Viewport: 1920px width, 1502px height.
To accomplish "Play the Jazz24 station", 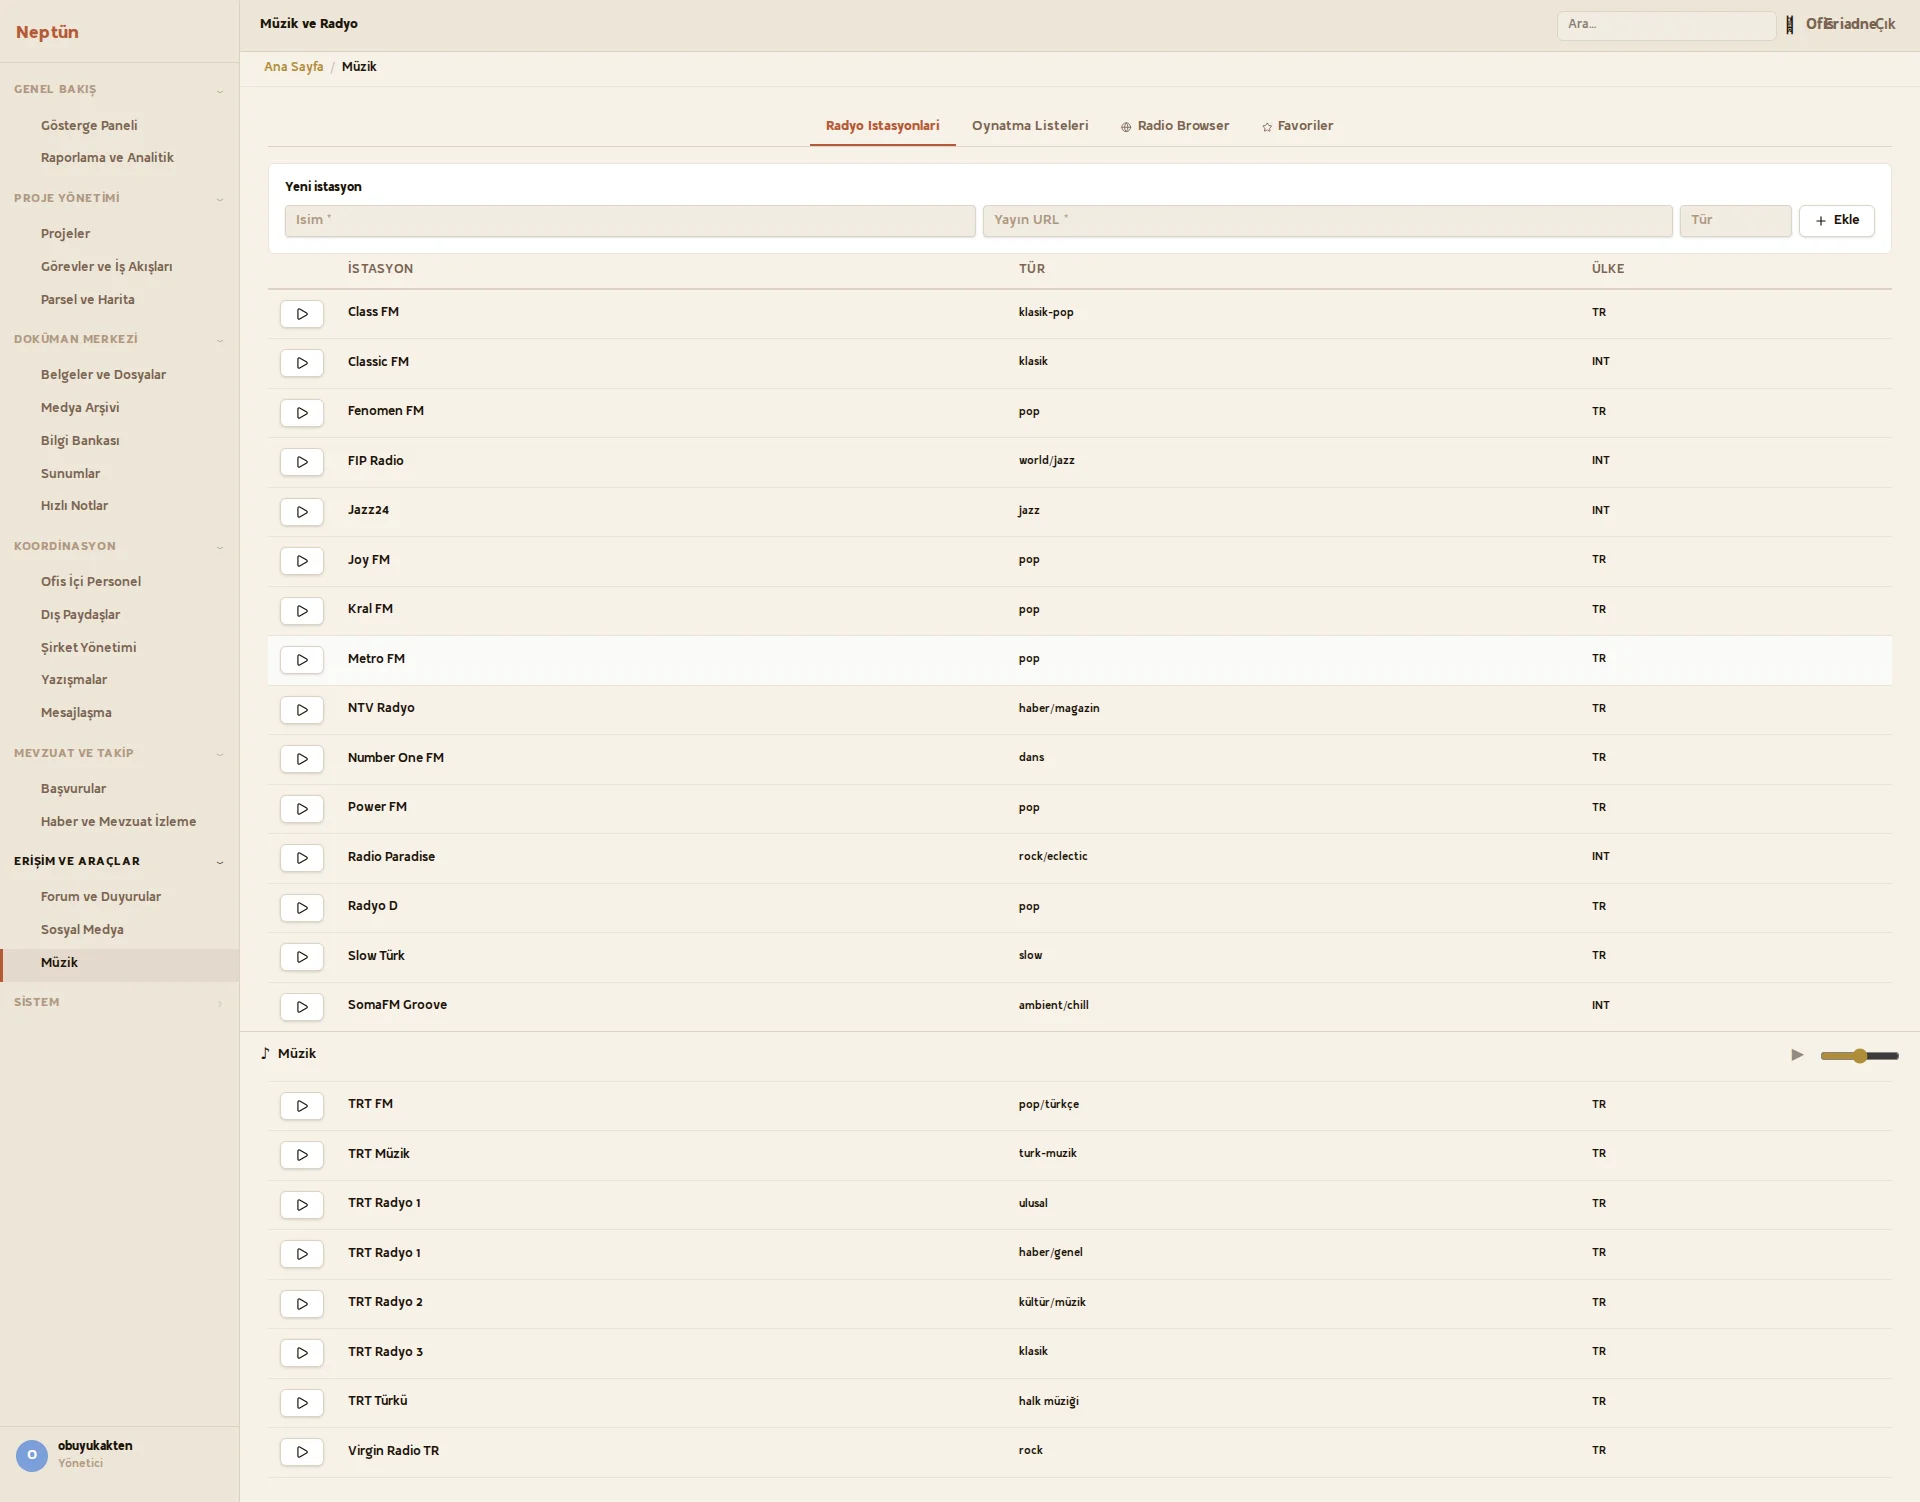I will 302,512.
